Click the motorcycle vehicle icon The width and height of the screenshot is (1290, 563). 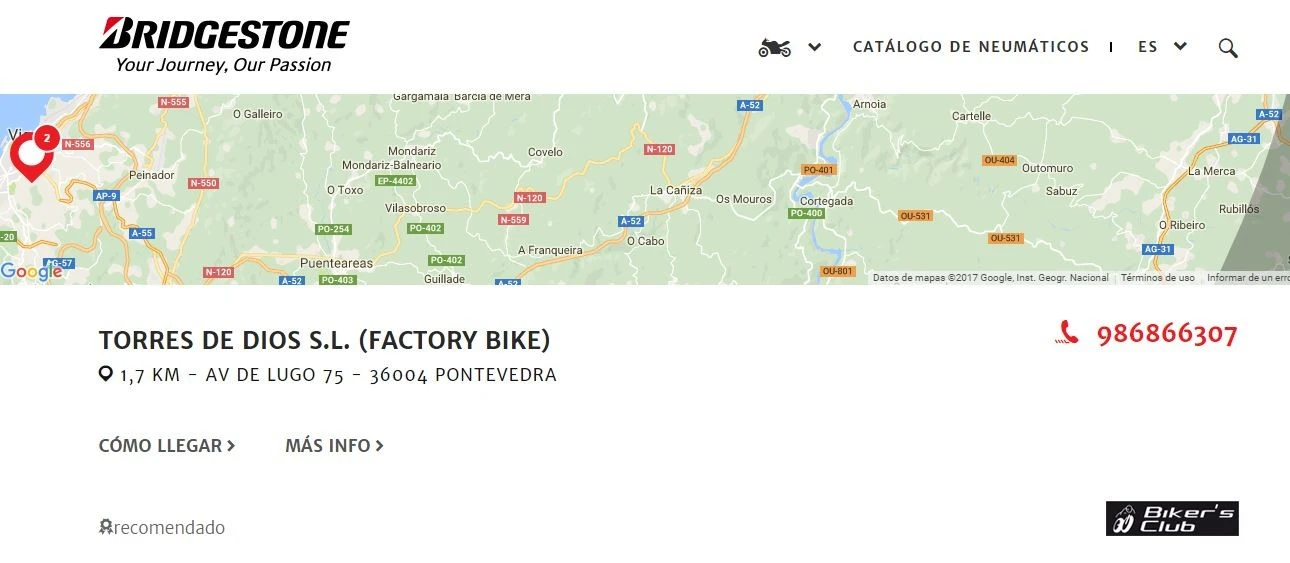pyautogui.click(x=774, y=47)
